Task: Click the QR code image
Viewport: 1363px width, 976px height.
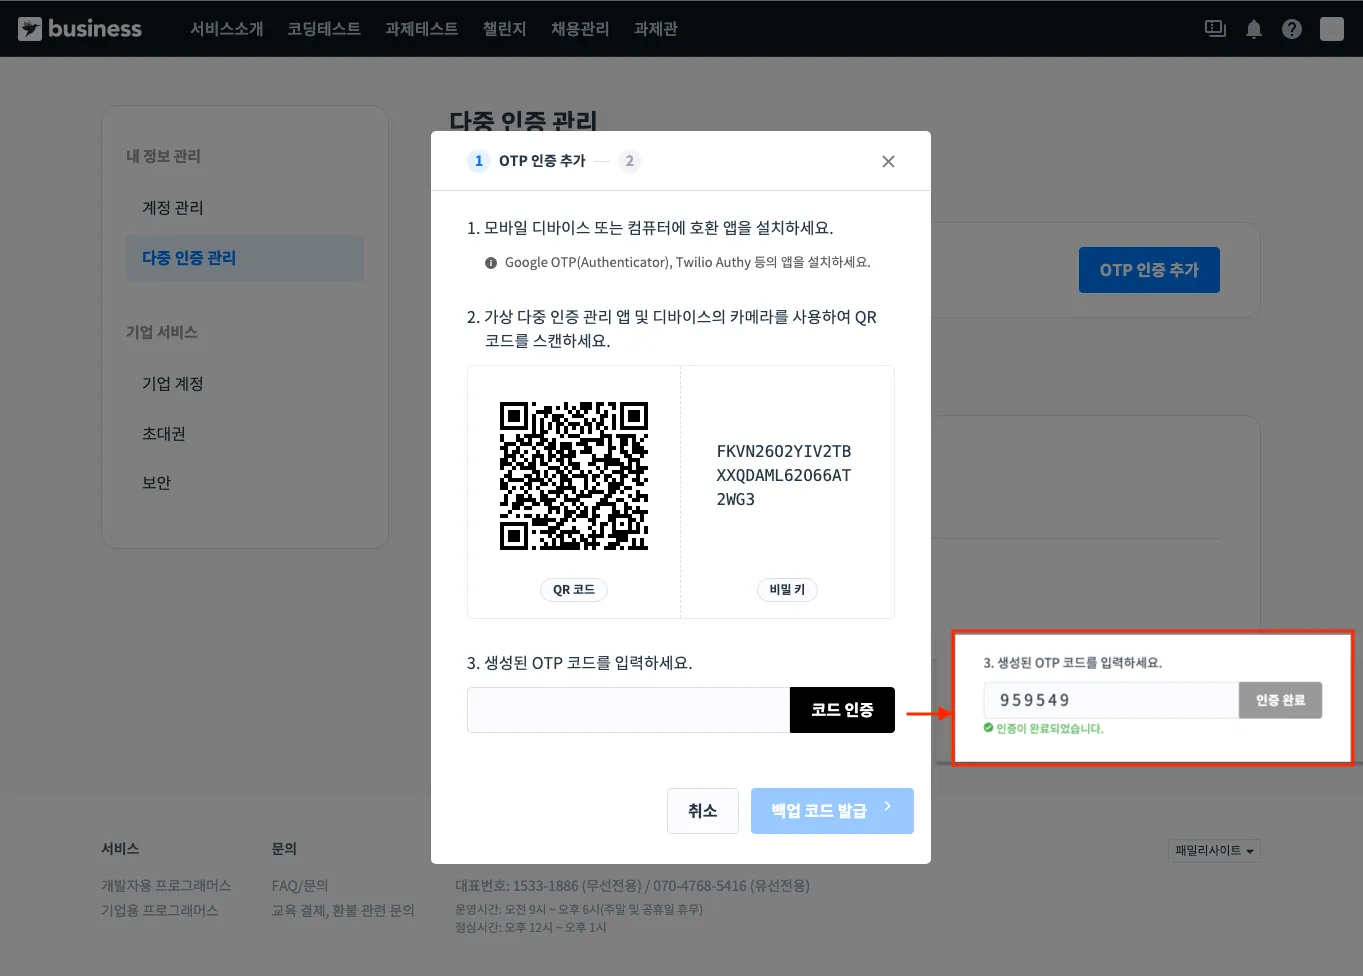Action: [574, 476]
